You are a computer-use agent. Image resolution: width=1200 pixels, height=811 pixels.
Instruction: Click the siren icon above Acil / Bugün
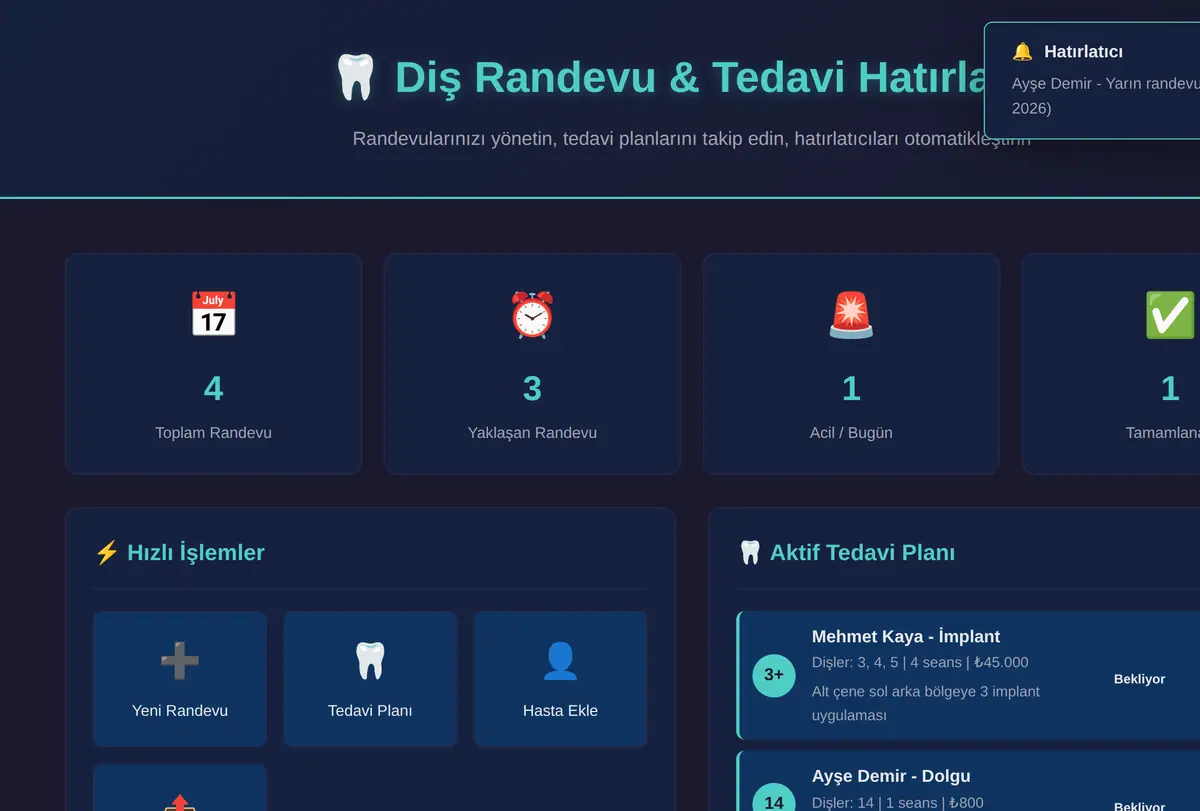[x=851, y=314]
